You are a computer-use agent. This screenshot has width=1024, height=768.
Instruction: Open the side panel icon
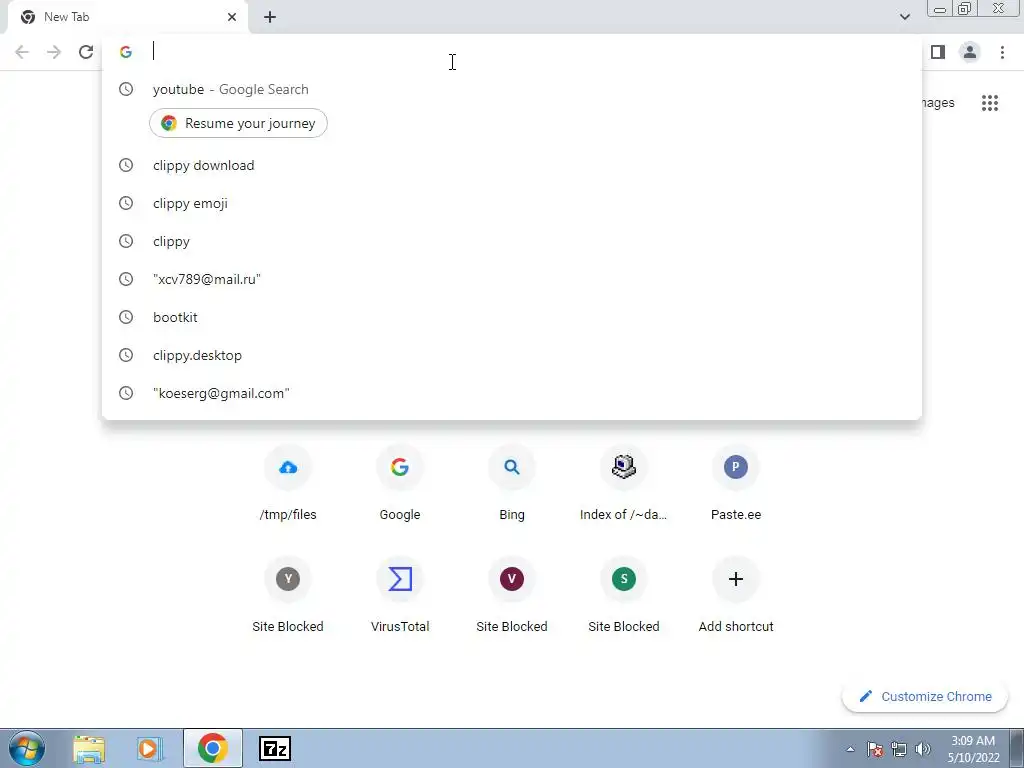point(938,52)
